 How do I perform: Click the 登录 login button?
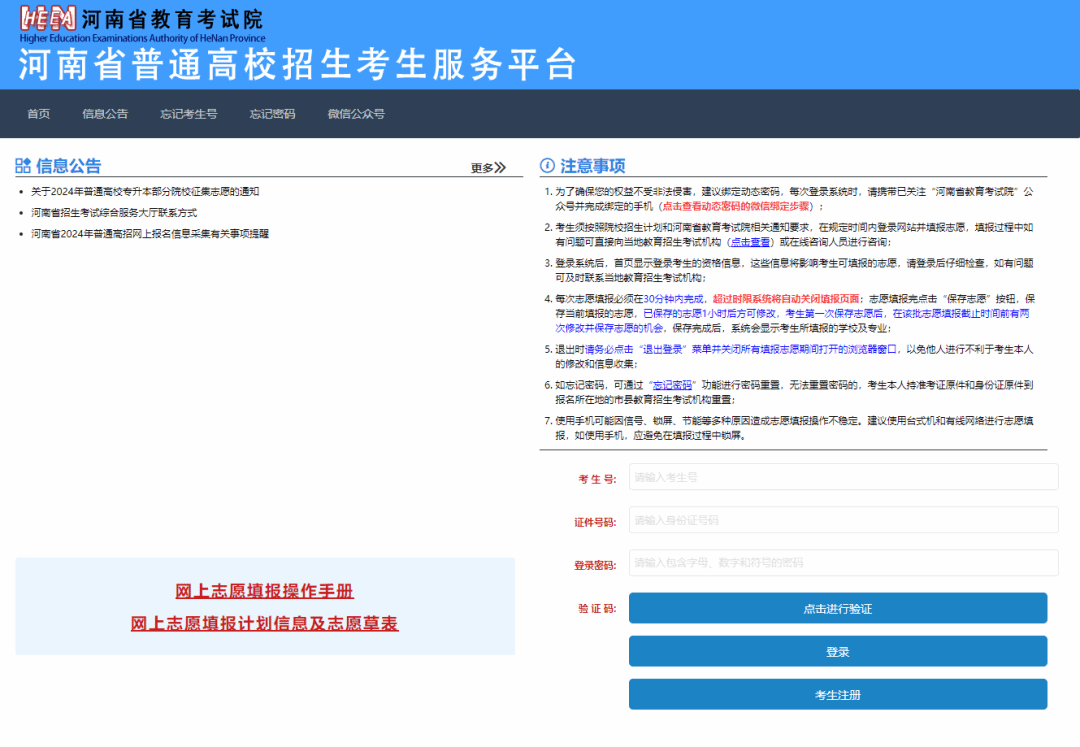837,652
